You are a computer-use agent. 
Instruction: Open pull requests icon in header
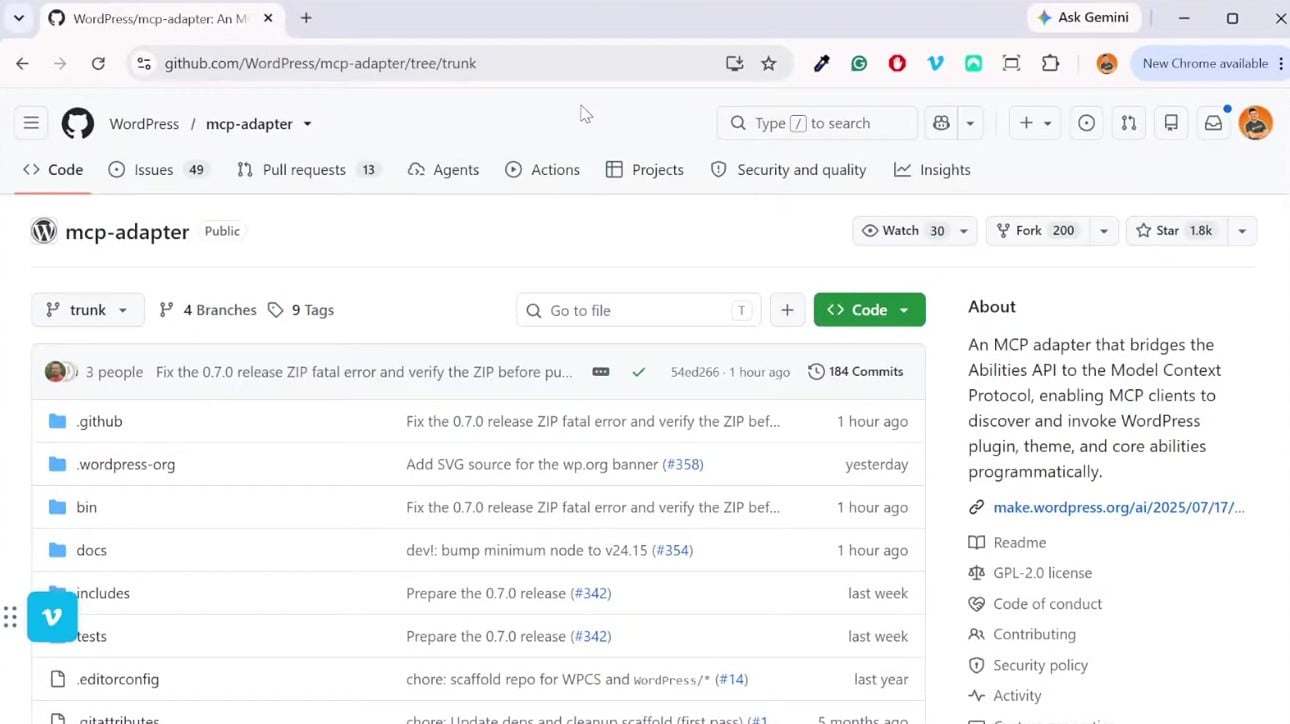pyautogui.click(x=1128, y=123)
